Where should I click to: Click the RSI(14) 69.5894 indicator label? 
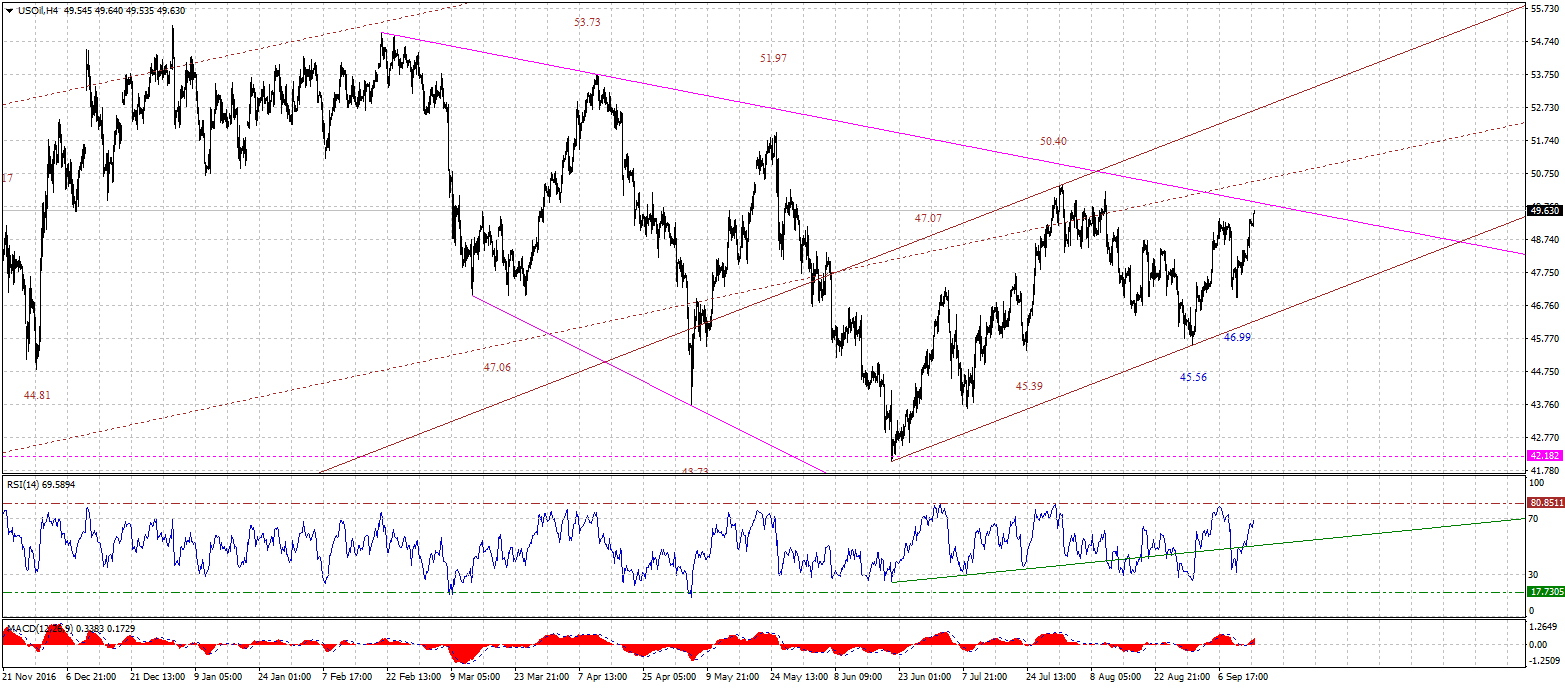point(40,485)
